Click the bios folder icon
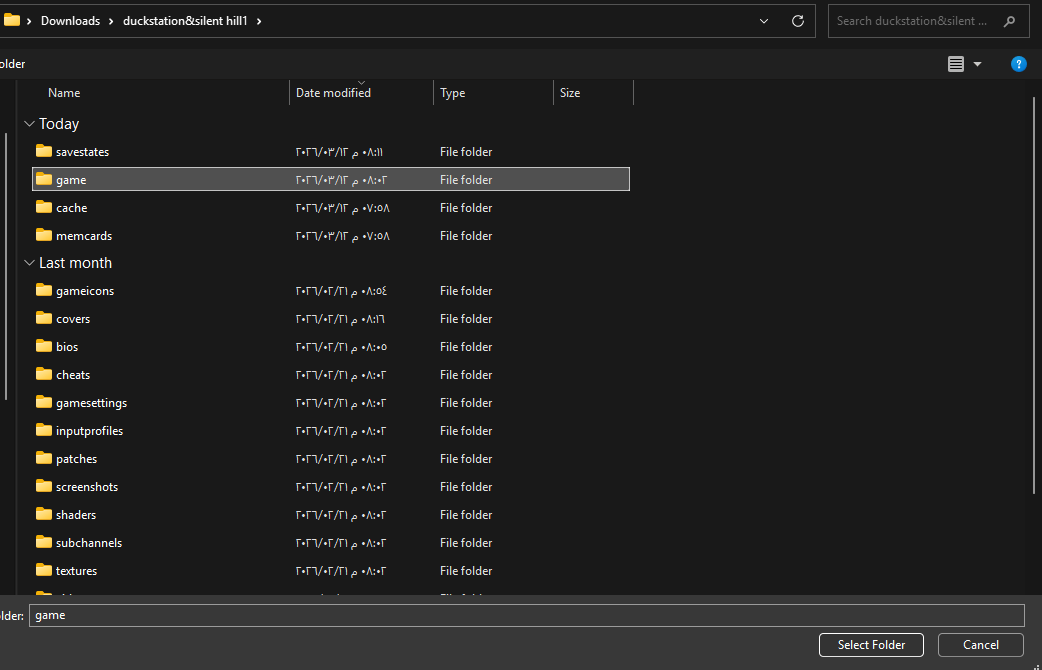Viewport: 1042px width, 670px height. pyautogui.click(x=44, y=346)
